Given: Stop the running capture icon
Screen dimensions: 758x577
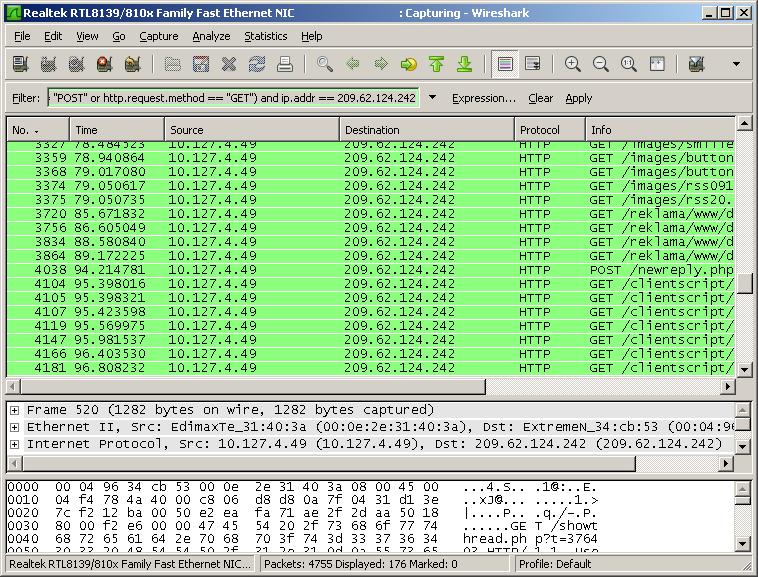Looking at the screenshot, I should click(104, 64).
